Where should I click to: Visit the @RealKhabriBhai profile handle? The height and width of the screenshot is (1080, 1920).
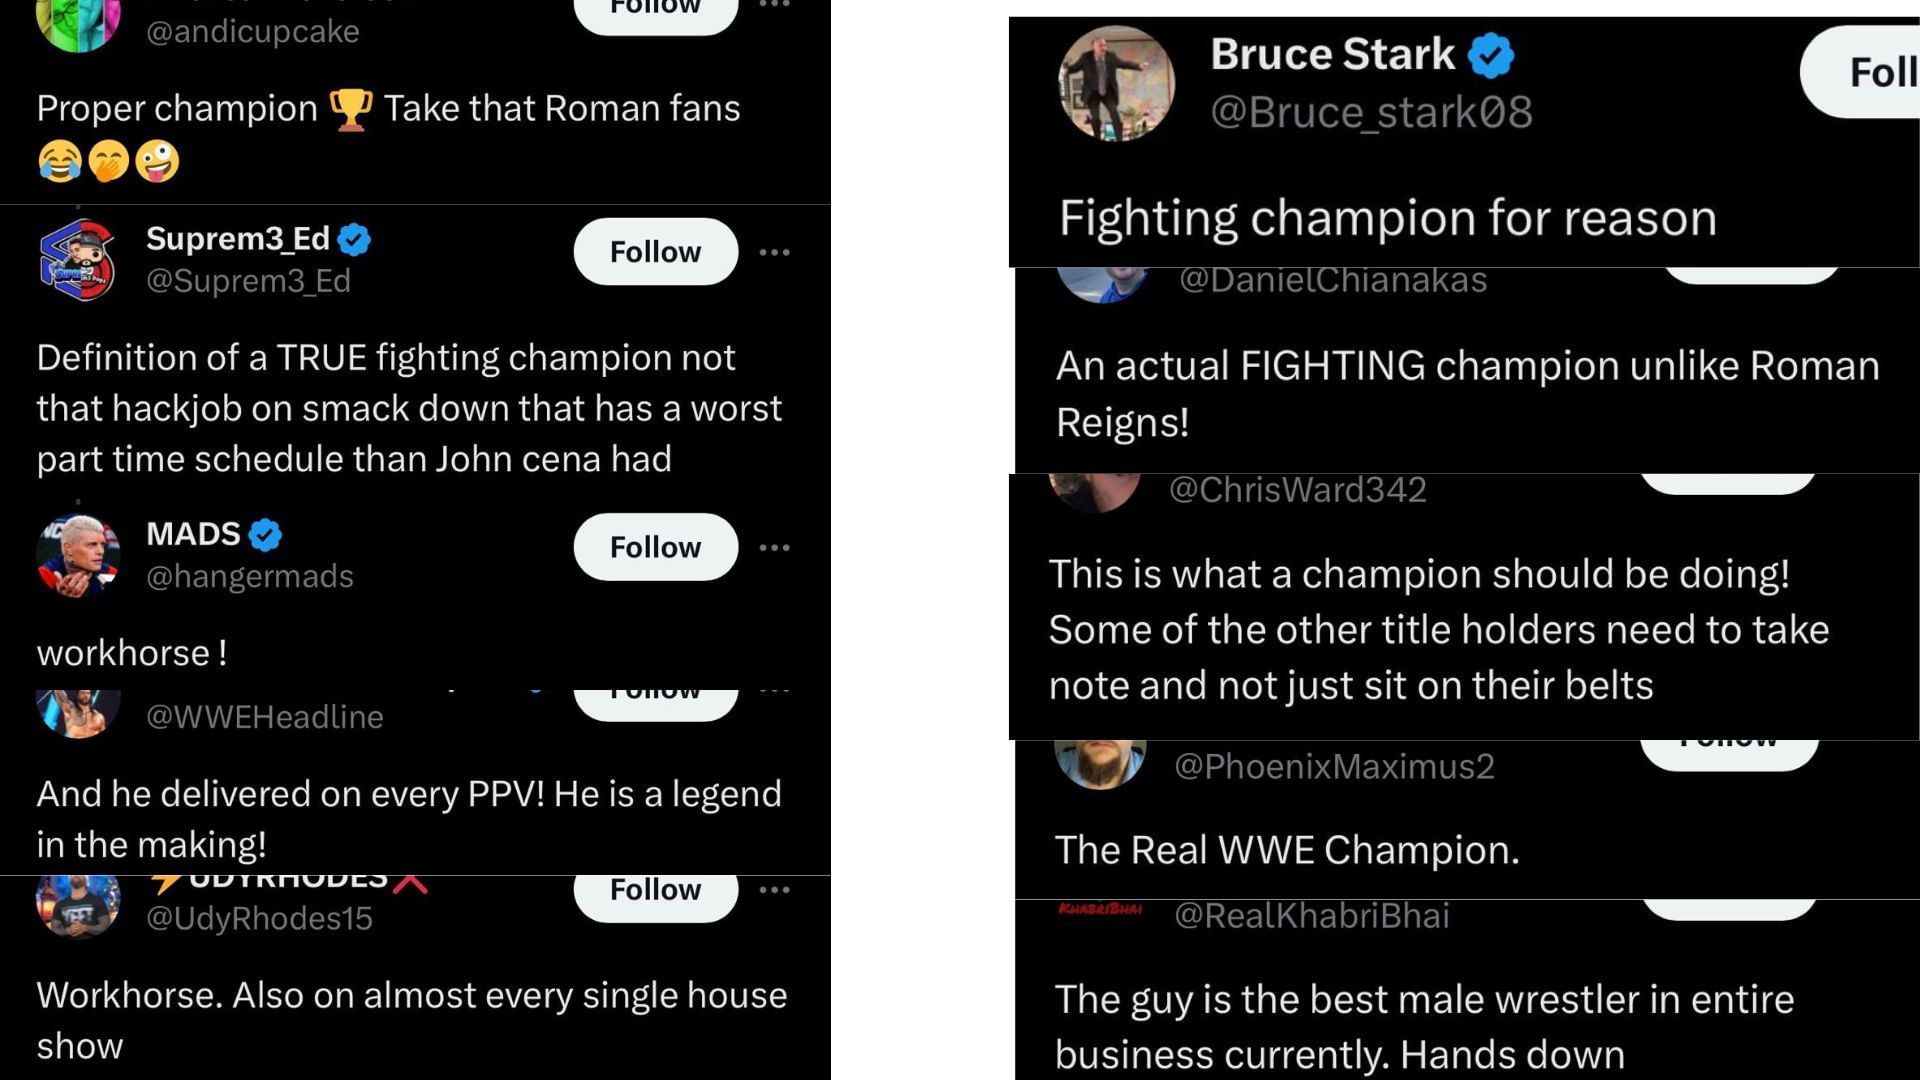(x=1311, y=916)
